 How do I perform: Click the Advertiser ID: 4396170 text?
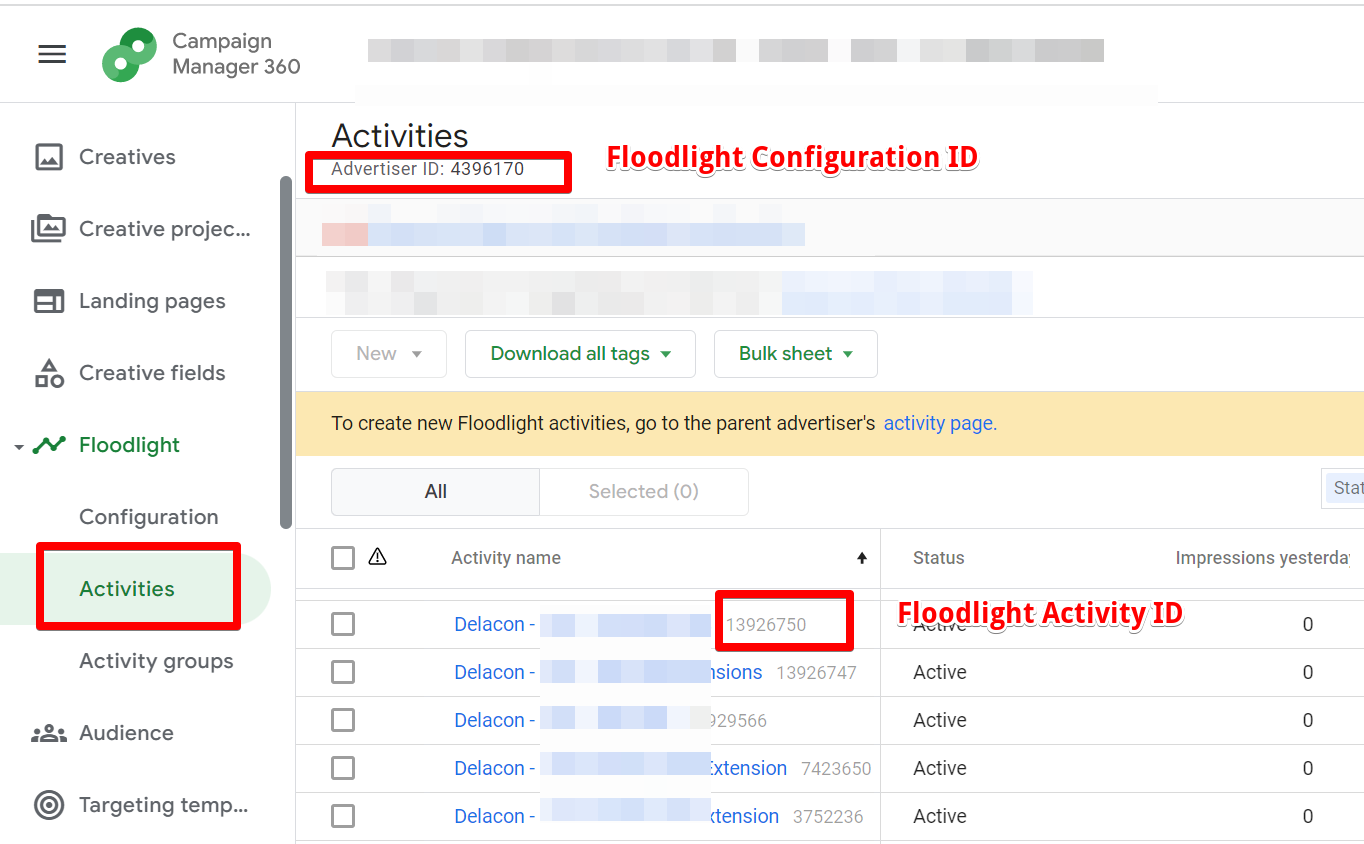point(428,169)
